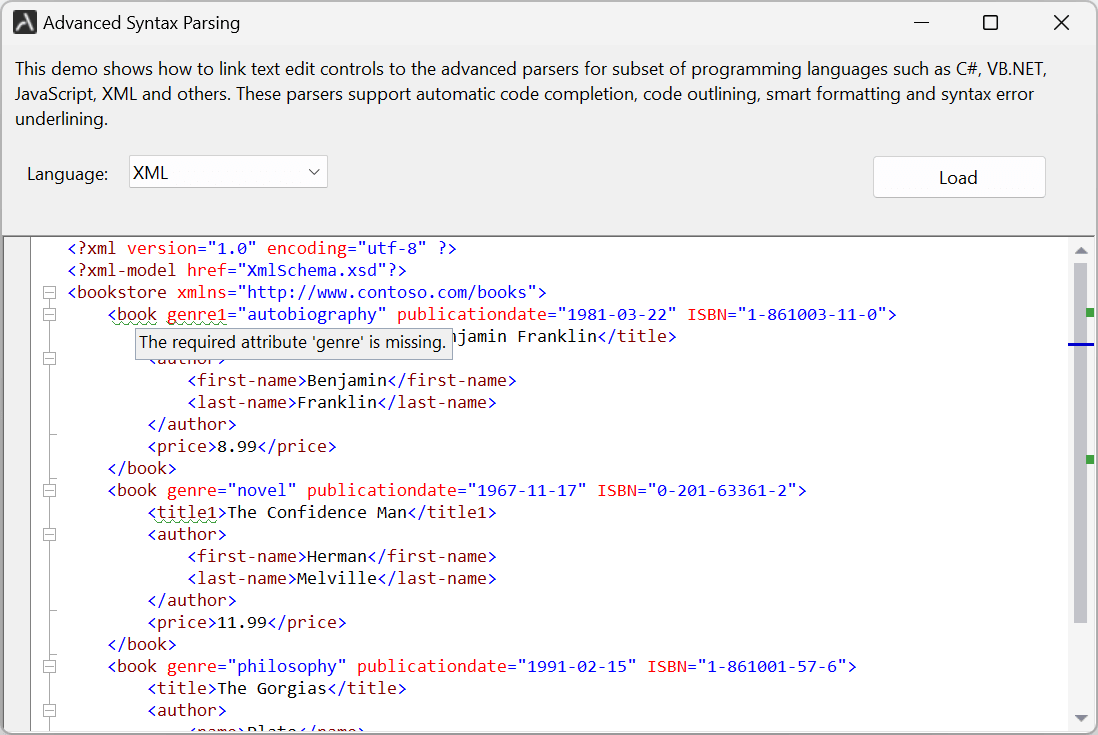Click the title text The Confidence Man
1098x735 pixels.
(317, 512)
